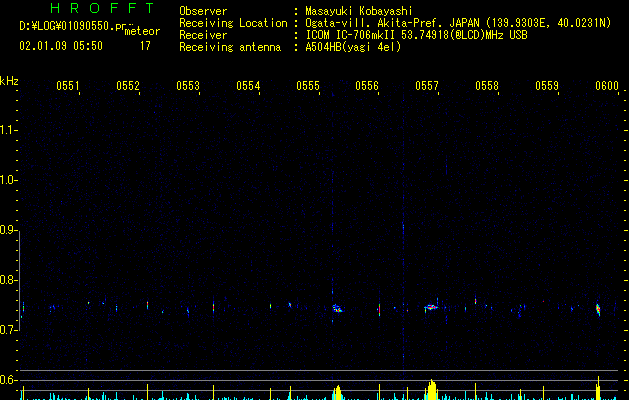Click the 0558 time marker
Screen dimensions: 629x400
487,85
